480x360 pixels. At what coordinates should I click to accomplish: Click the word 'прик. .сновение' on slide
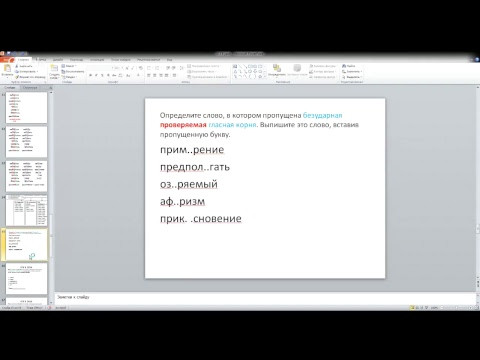(x=201, y=219)
